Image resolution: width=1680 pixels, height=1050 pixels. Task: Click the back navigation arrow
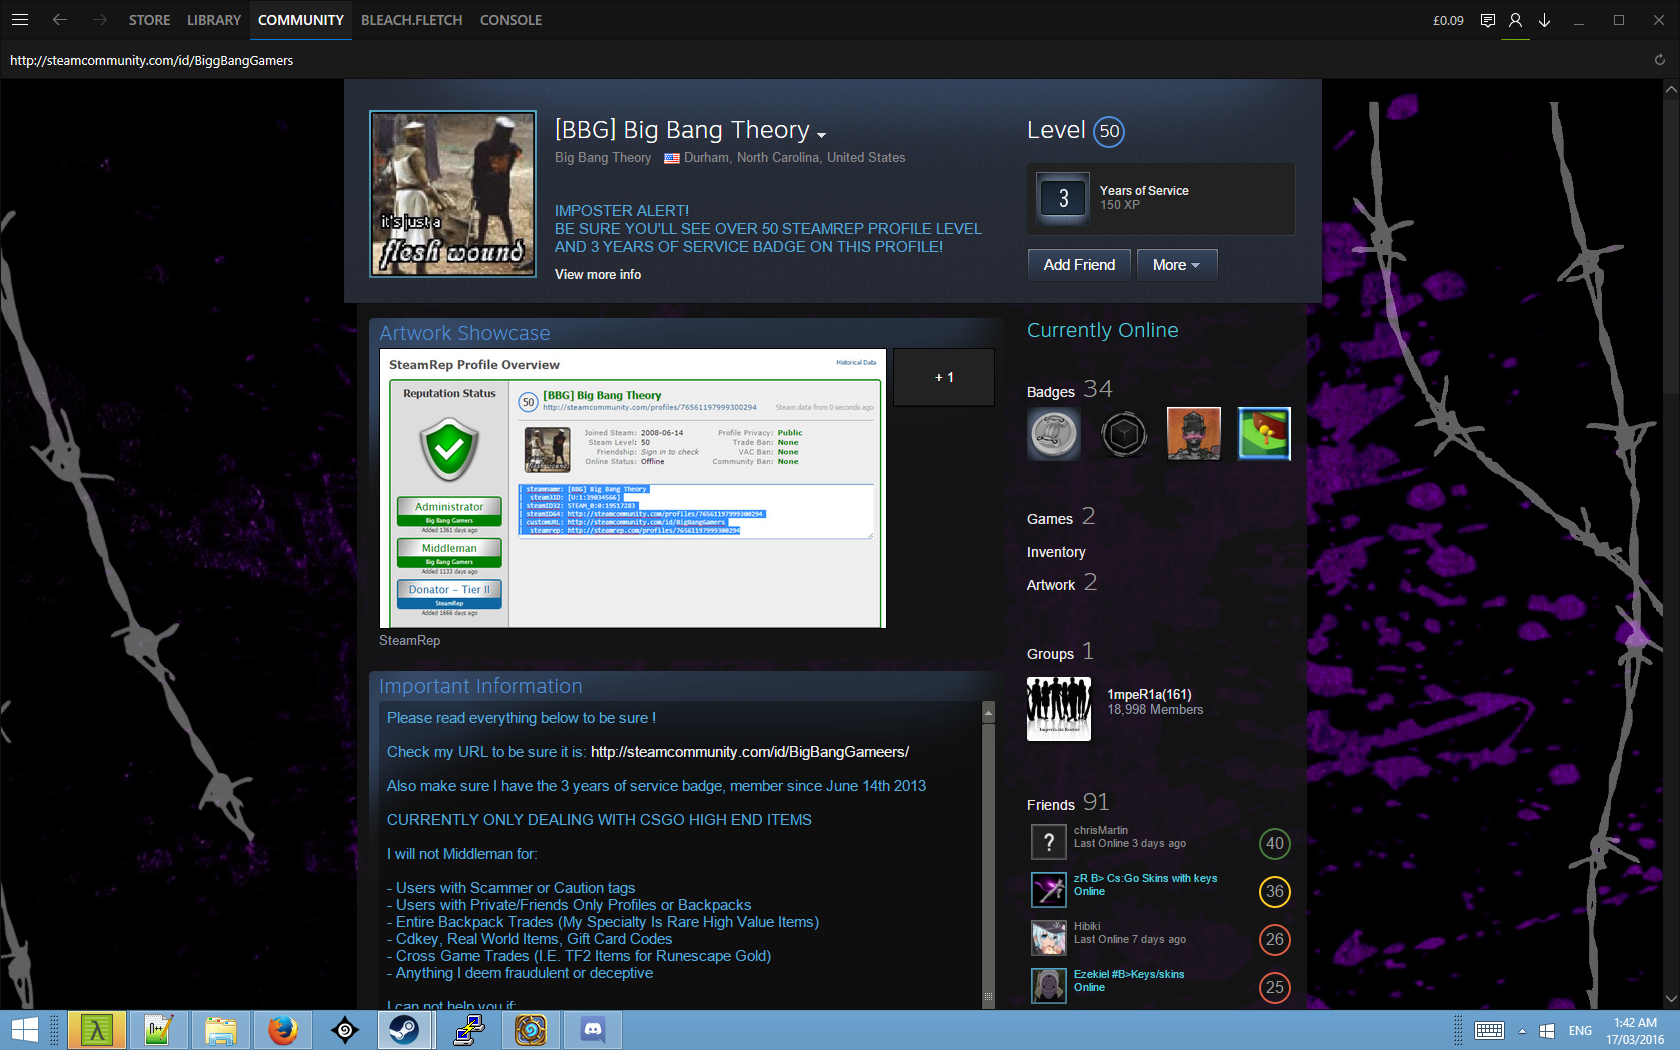click(x=60, y=20)
